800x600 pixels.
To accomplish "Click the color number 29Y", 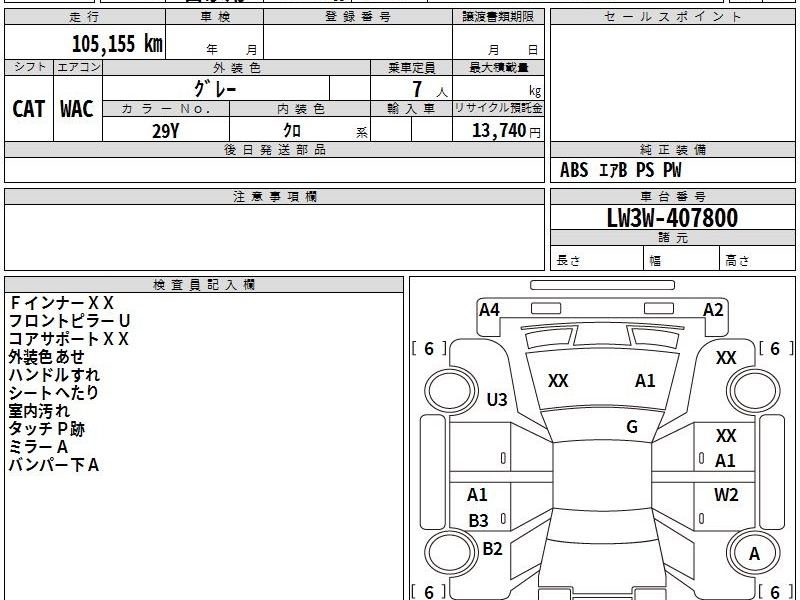I will point(166,131).
